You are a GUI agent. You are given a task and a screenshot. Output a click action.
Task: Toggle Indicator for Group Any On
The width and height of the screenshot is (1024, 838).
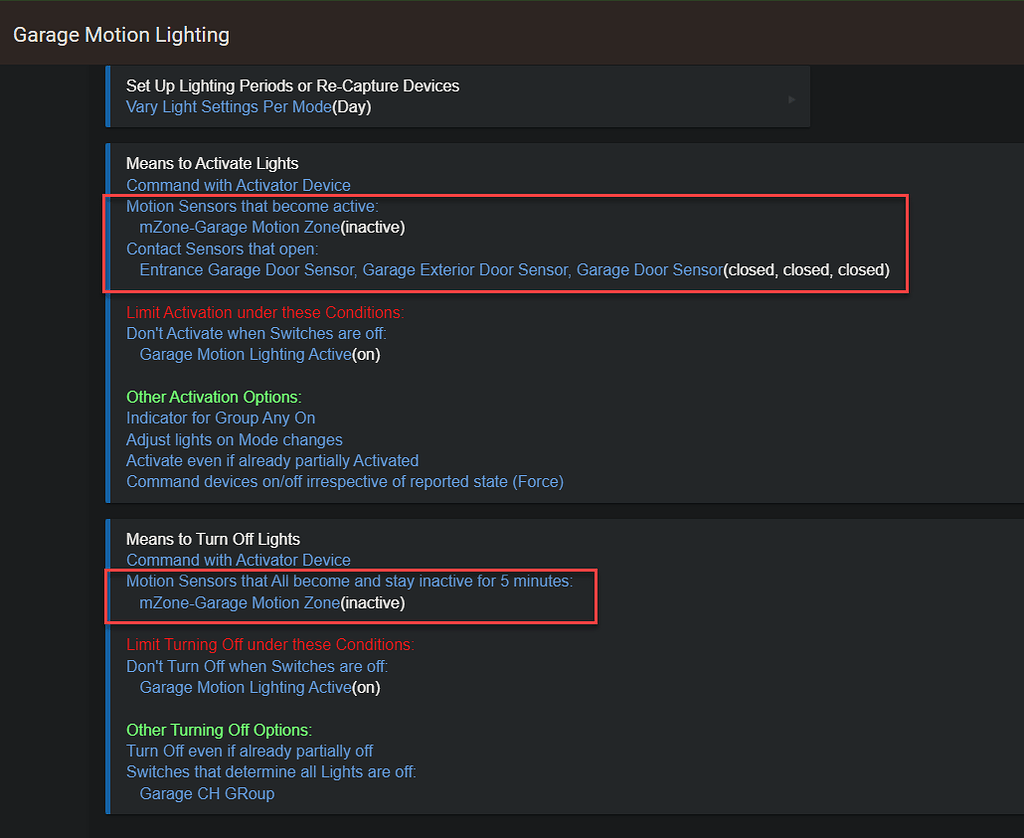pos(220,418)
